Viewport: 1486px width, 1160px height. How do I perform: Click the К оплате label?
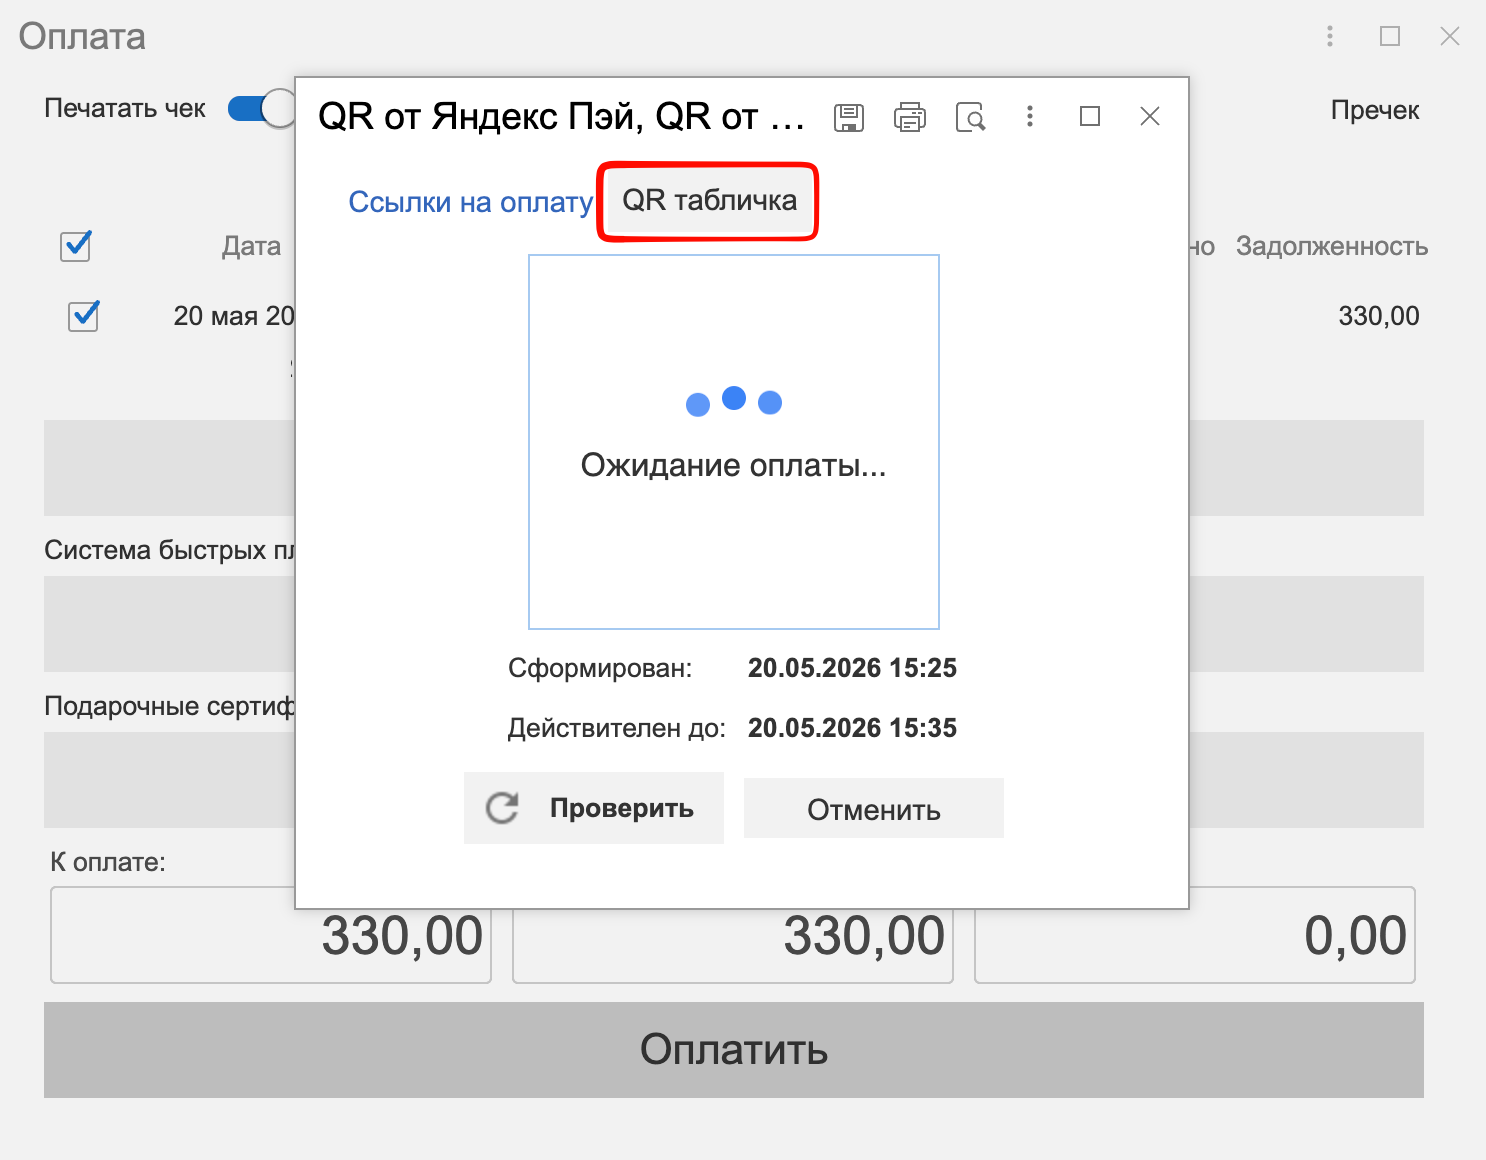click(108, 862)
